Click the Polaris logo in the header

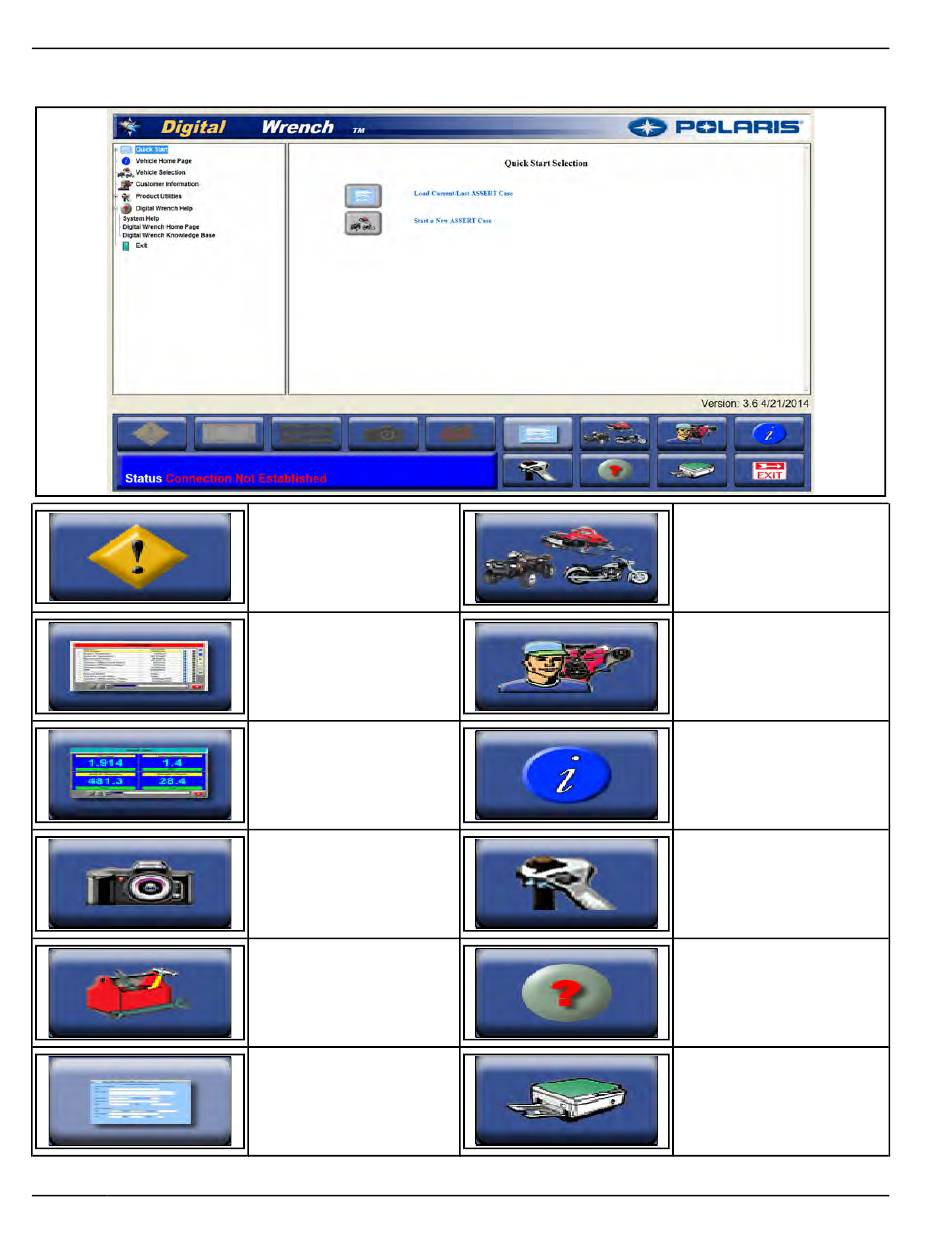click(715, 127)
